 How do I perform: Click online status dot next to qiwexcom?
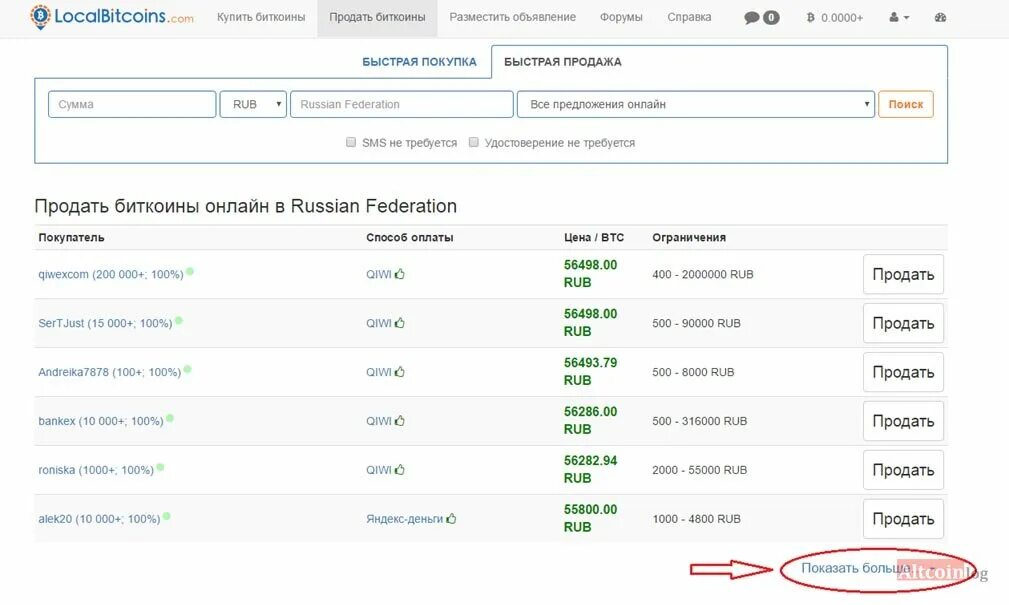190,272
